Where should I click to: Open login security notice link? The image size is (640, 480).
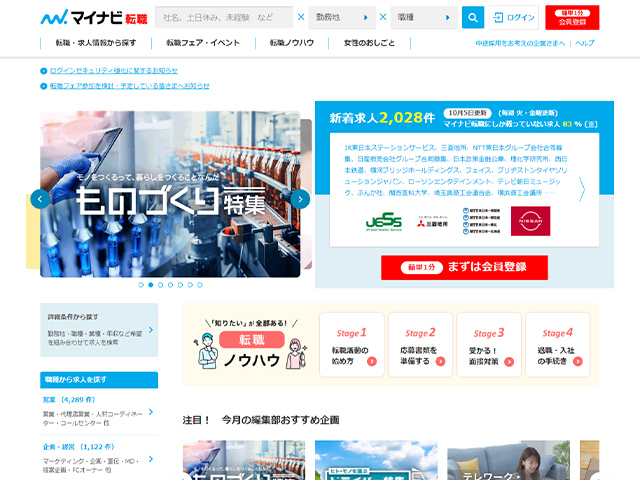pos(114,71)
